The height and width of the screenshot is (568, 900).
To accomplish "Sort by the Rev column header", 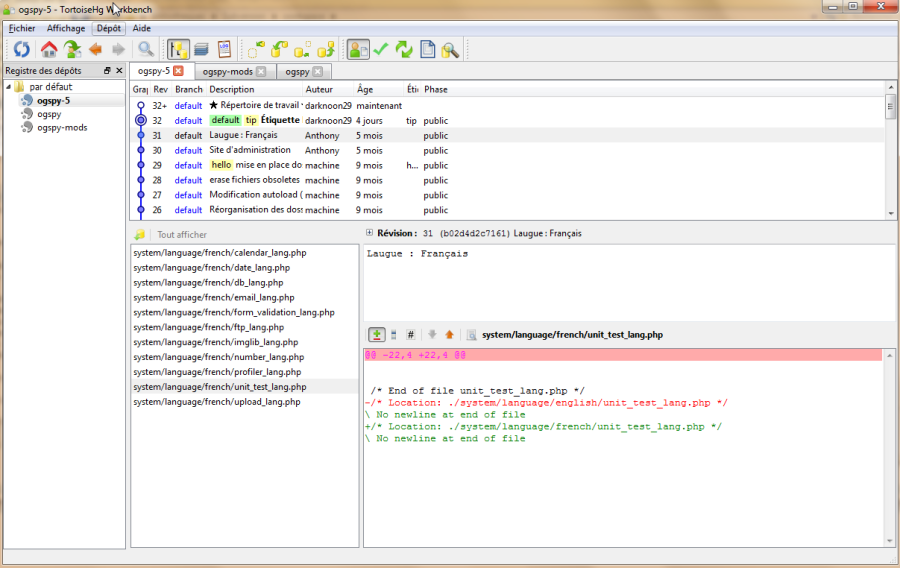I will (x=161, y=90).
